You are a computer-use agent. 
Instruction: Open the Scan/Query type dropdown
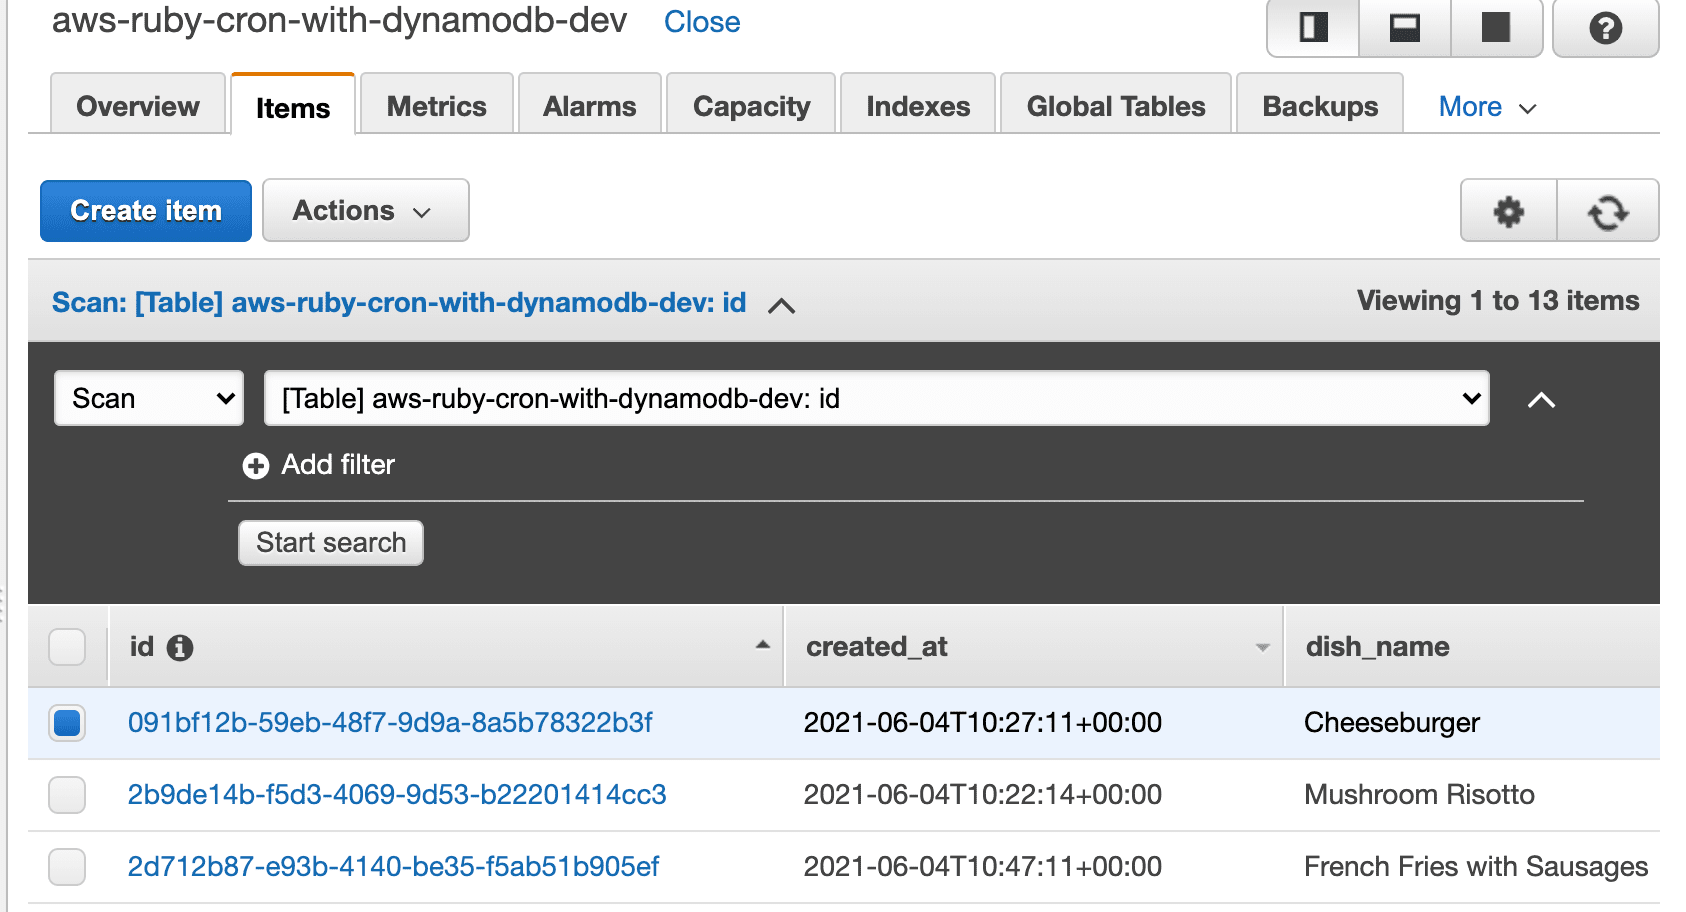pos(149,398)
